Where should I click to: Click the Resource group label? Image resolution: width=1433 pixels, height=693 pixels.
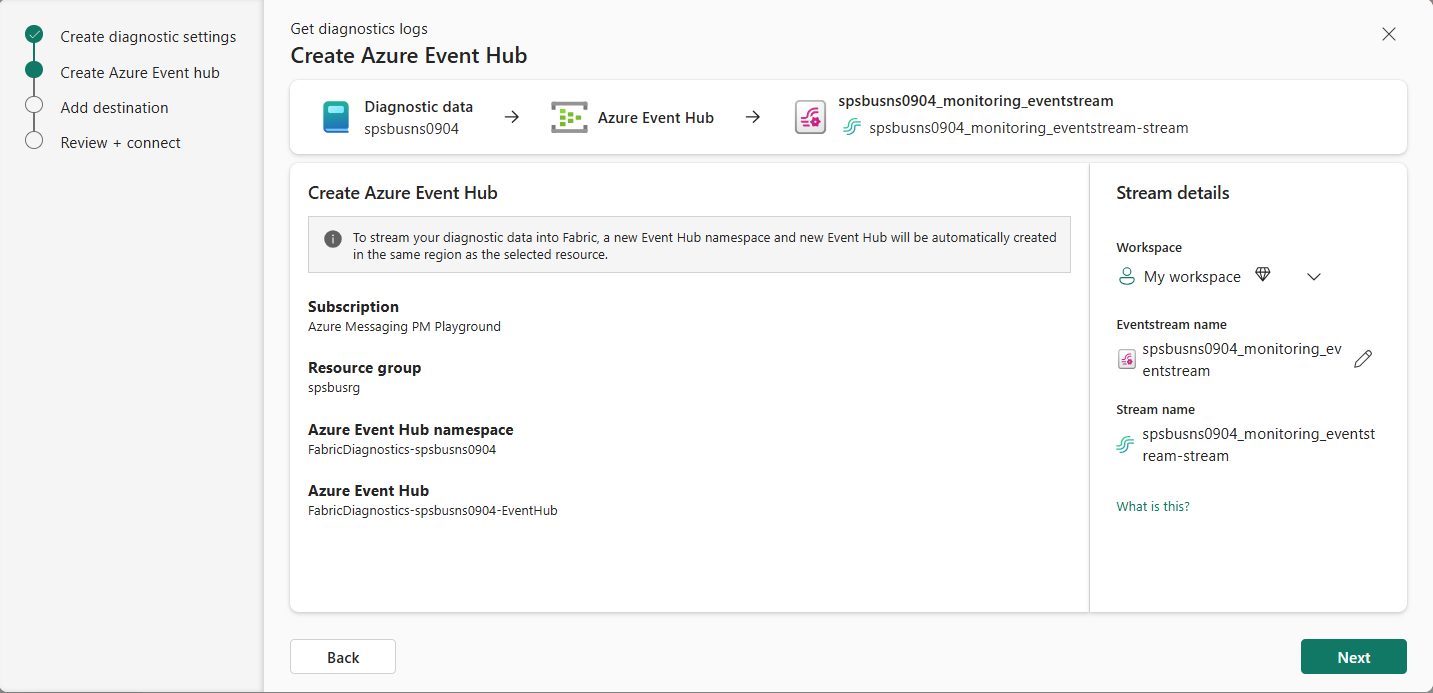[364, 368]
